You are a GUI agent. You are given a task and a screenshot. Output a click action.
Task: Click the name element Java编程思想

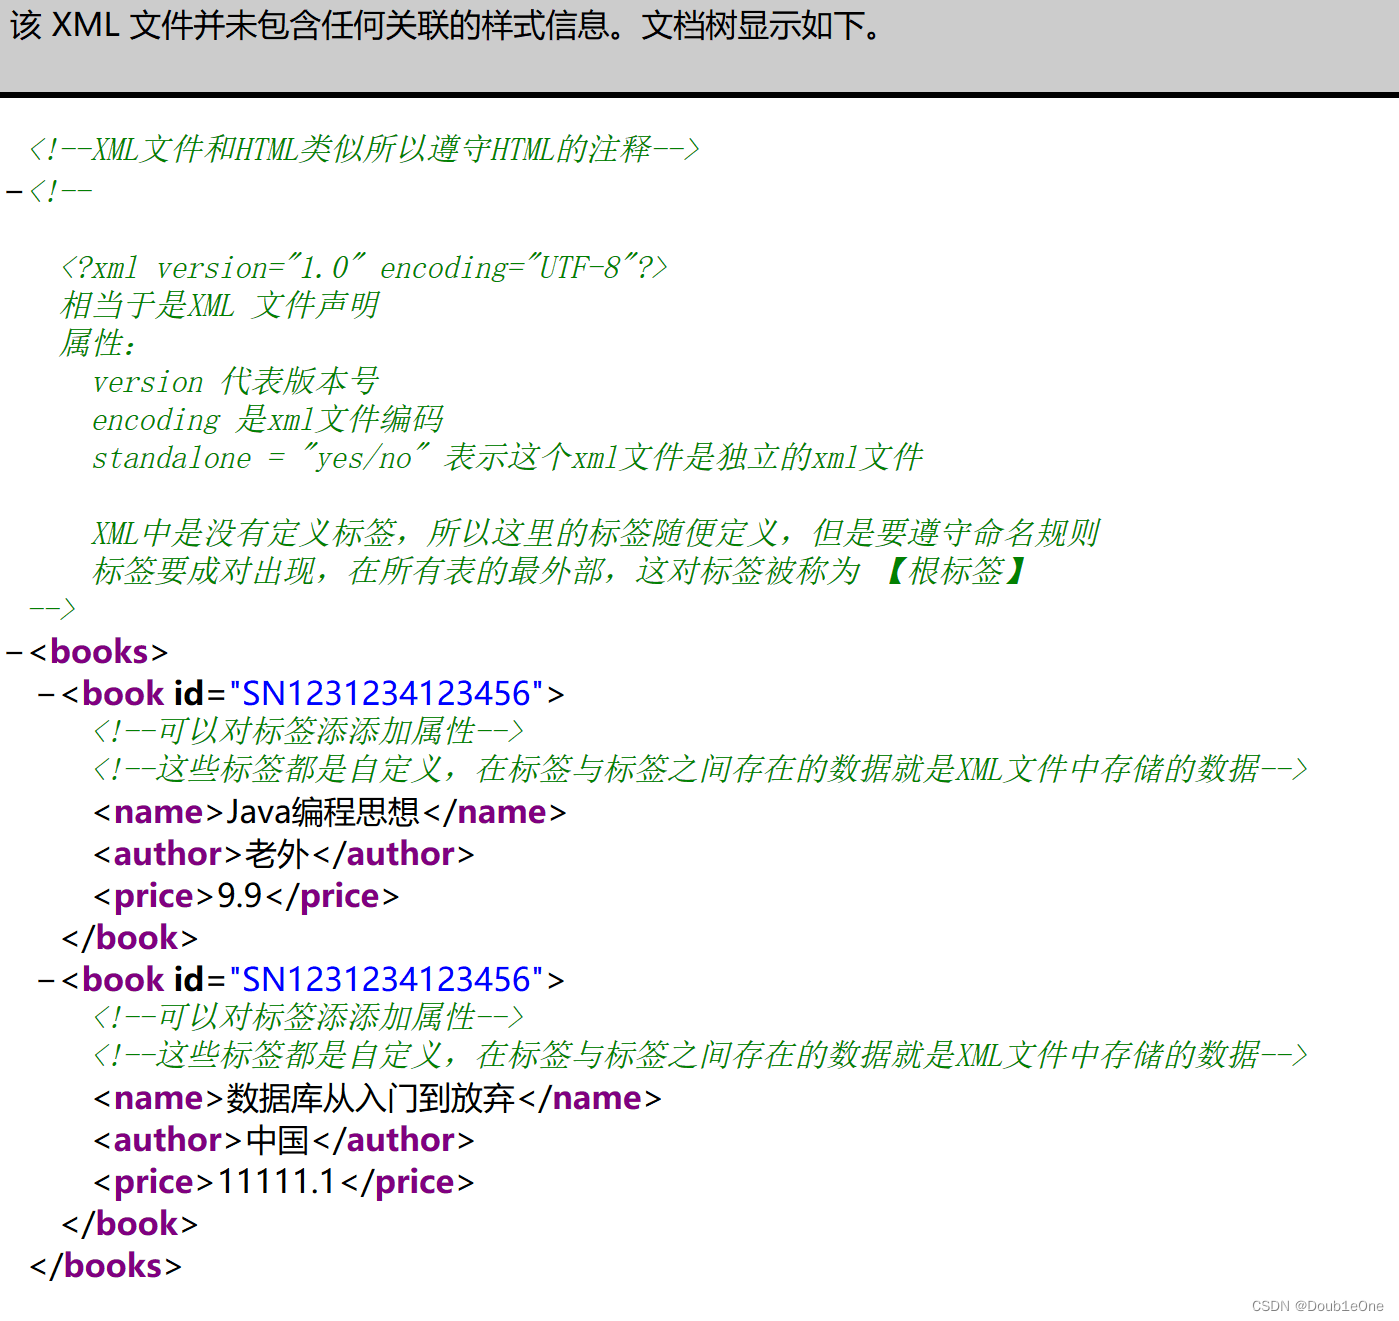click(330, 812)
